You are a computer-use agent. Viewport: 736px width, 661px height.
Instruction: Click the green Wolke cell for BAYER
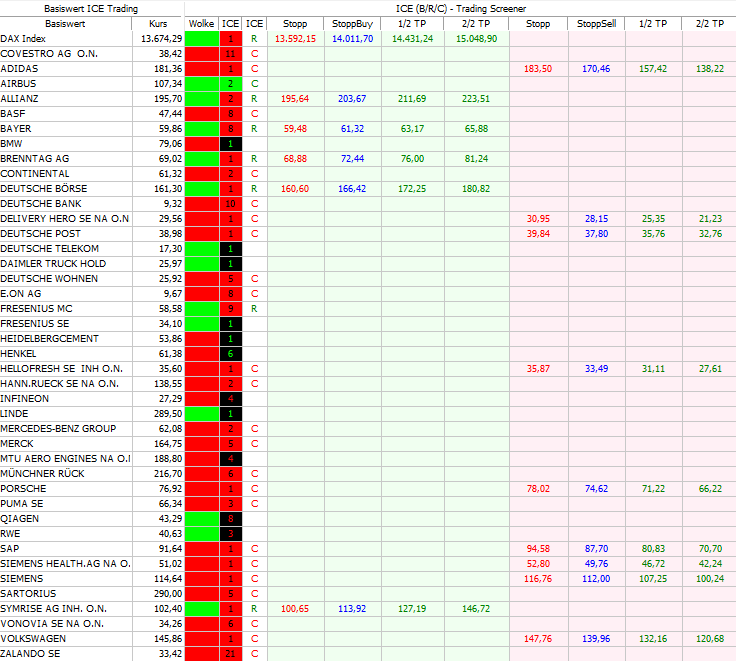202,129
